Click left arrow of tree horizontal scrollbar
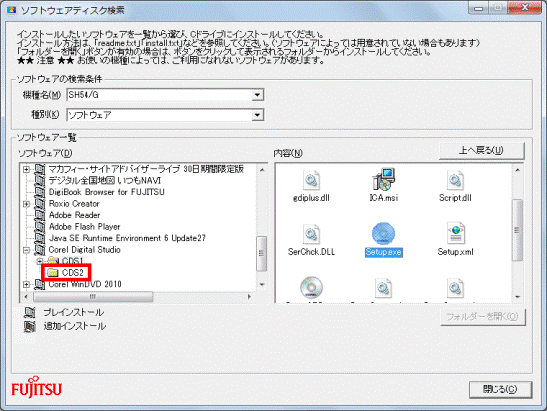This screenshot has width=547, height=411. (x=26, y=297)
